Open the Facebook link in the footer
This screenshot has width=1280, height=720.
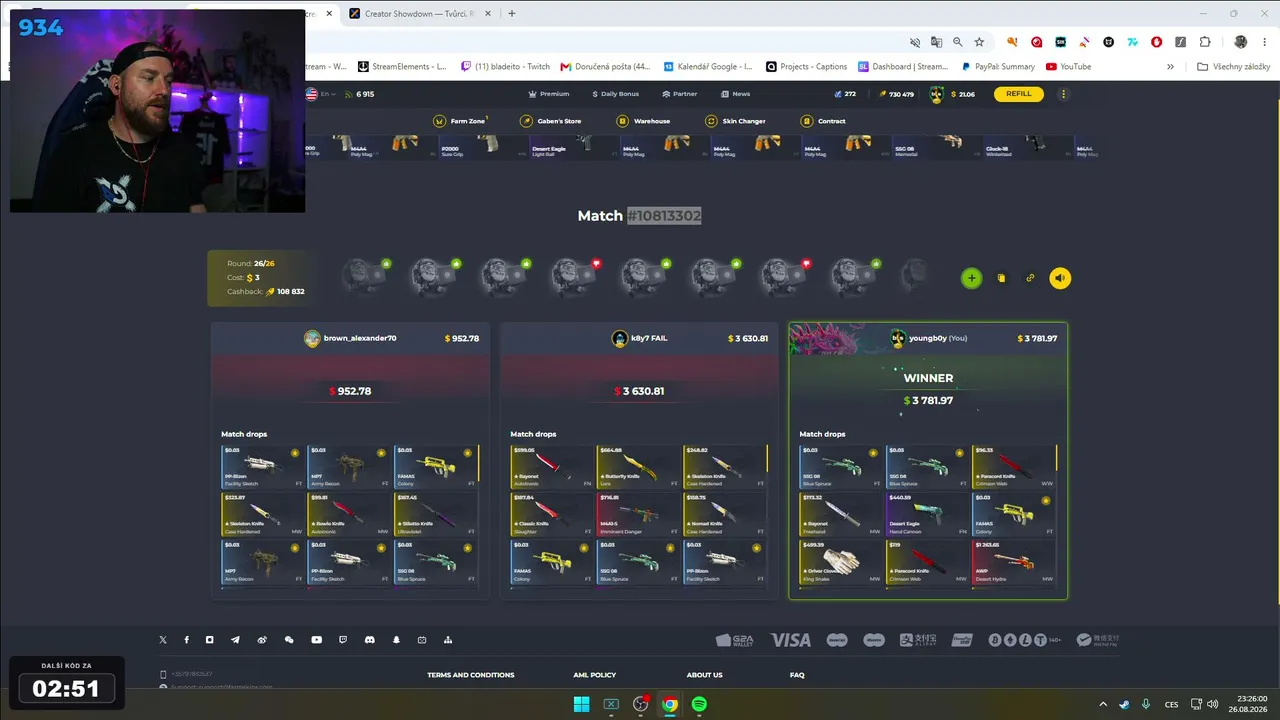pyautogui.click(x=186, y=640)
